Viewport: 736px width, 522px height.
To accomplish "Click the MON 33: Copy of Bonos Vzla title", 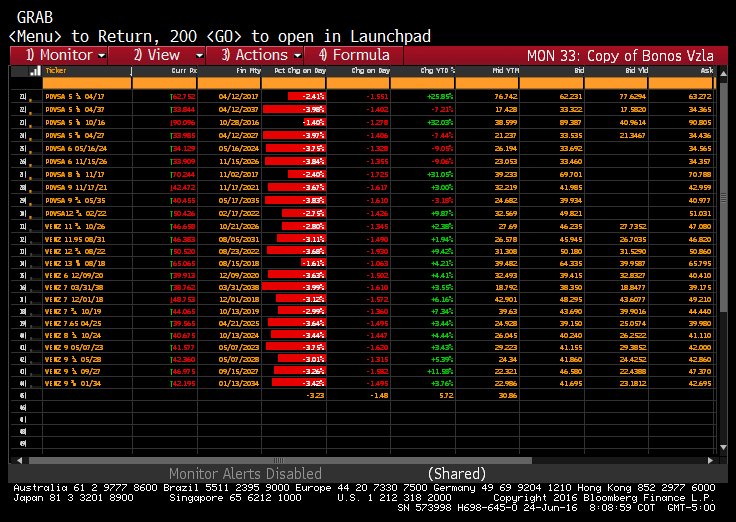I will (x=620, y=56).
